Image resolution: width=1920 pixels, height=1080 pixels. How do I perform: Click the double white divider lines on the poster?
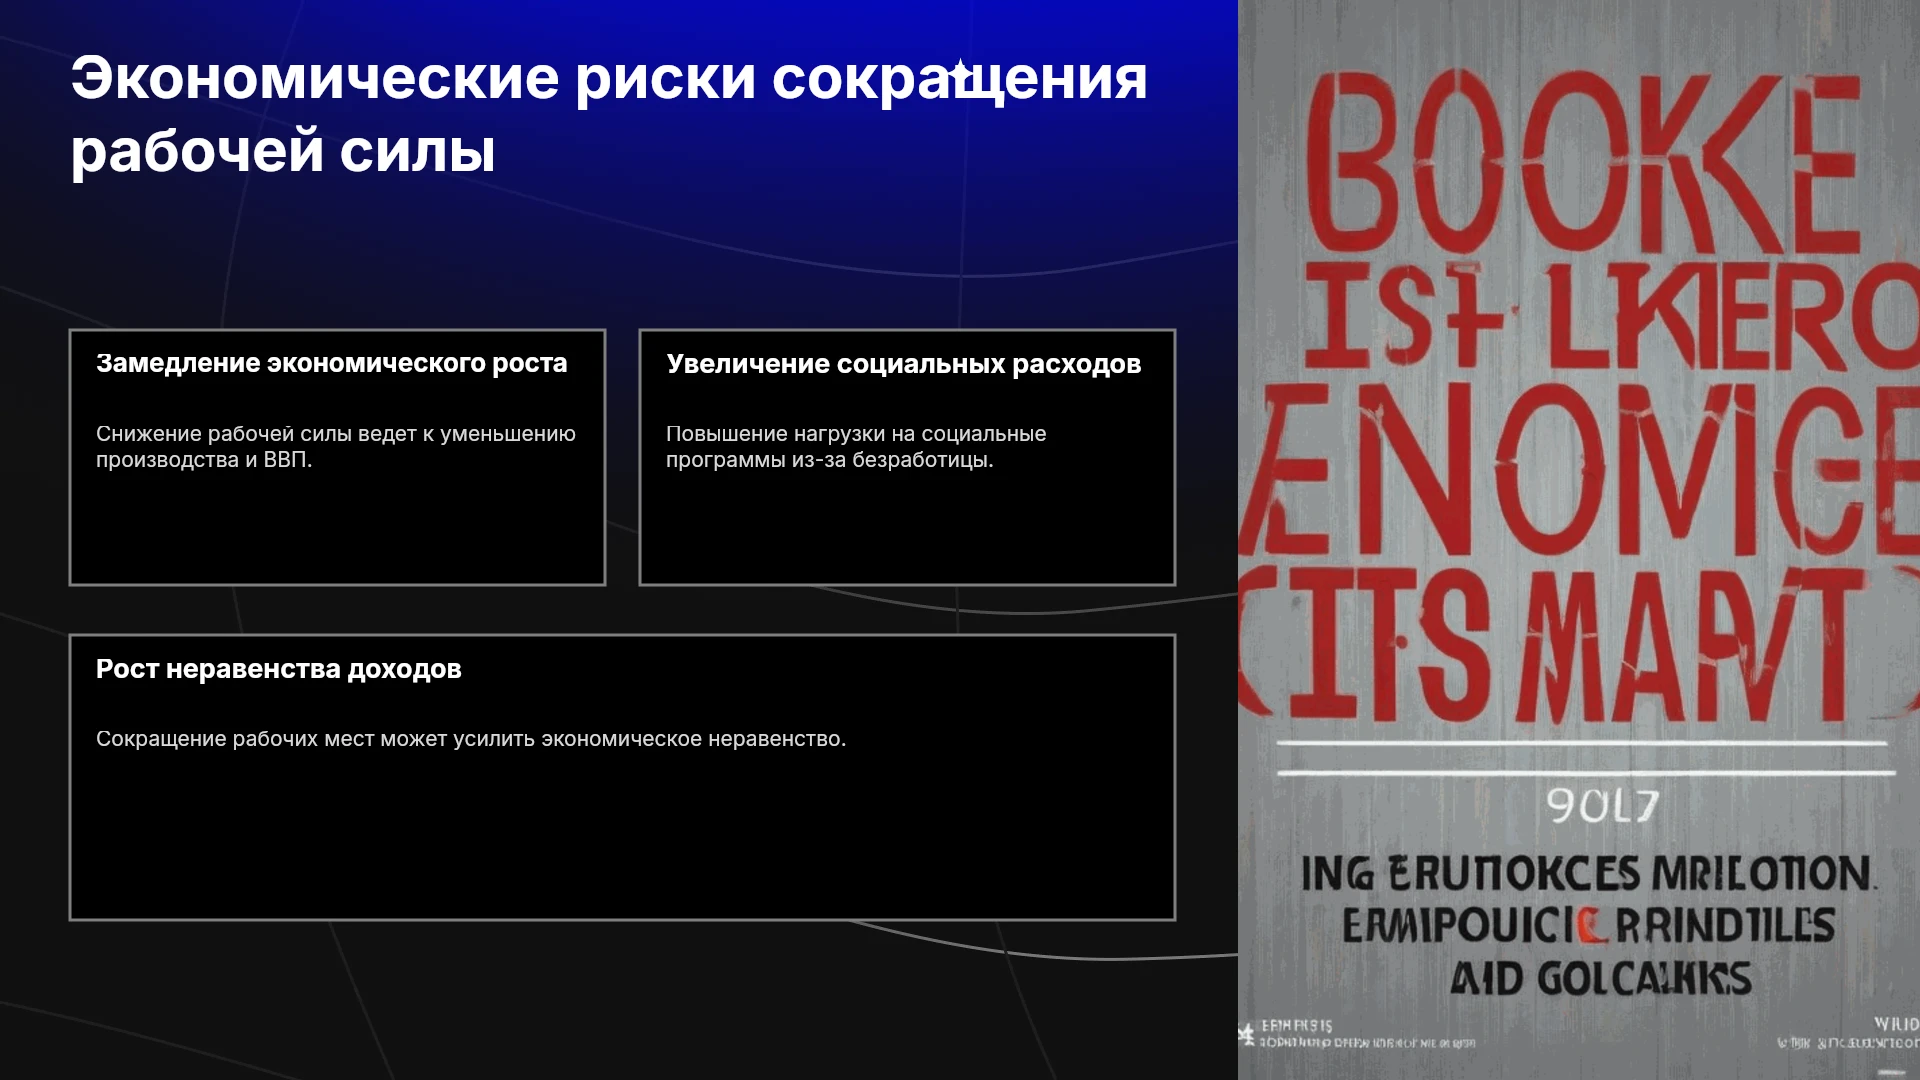pyautogui.click(x=1585, y=758)
